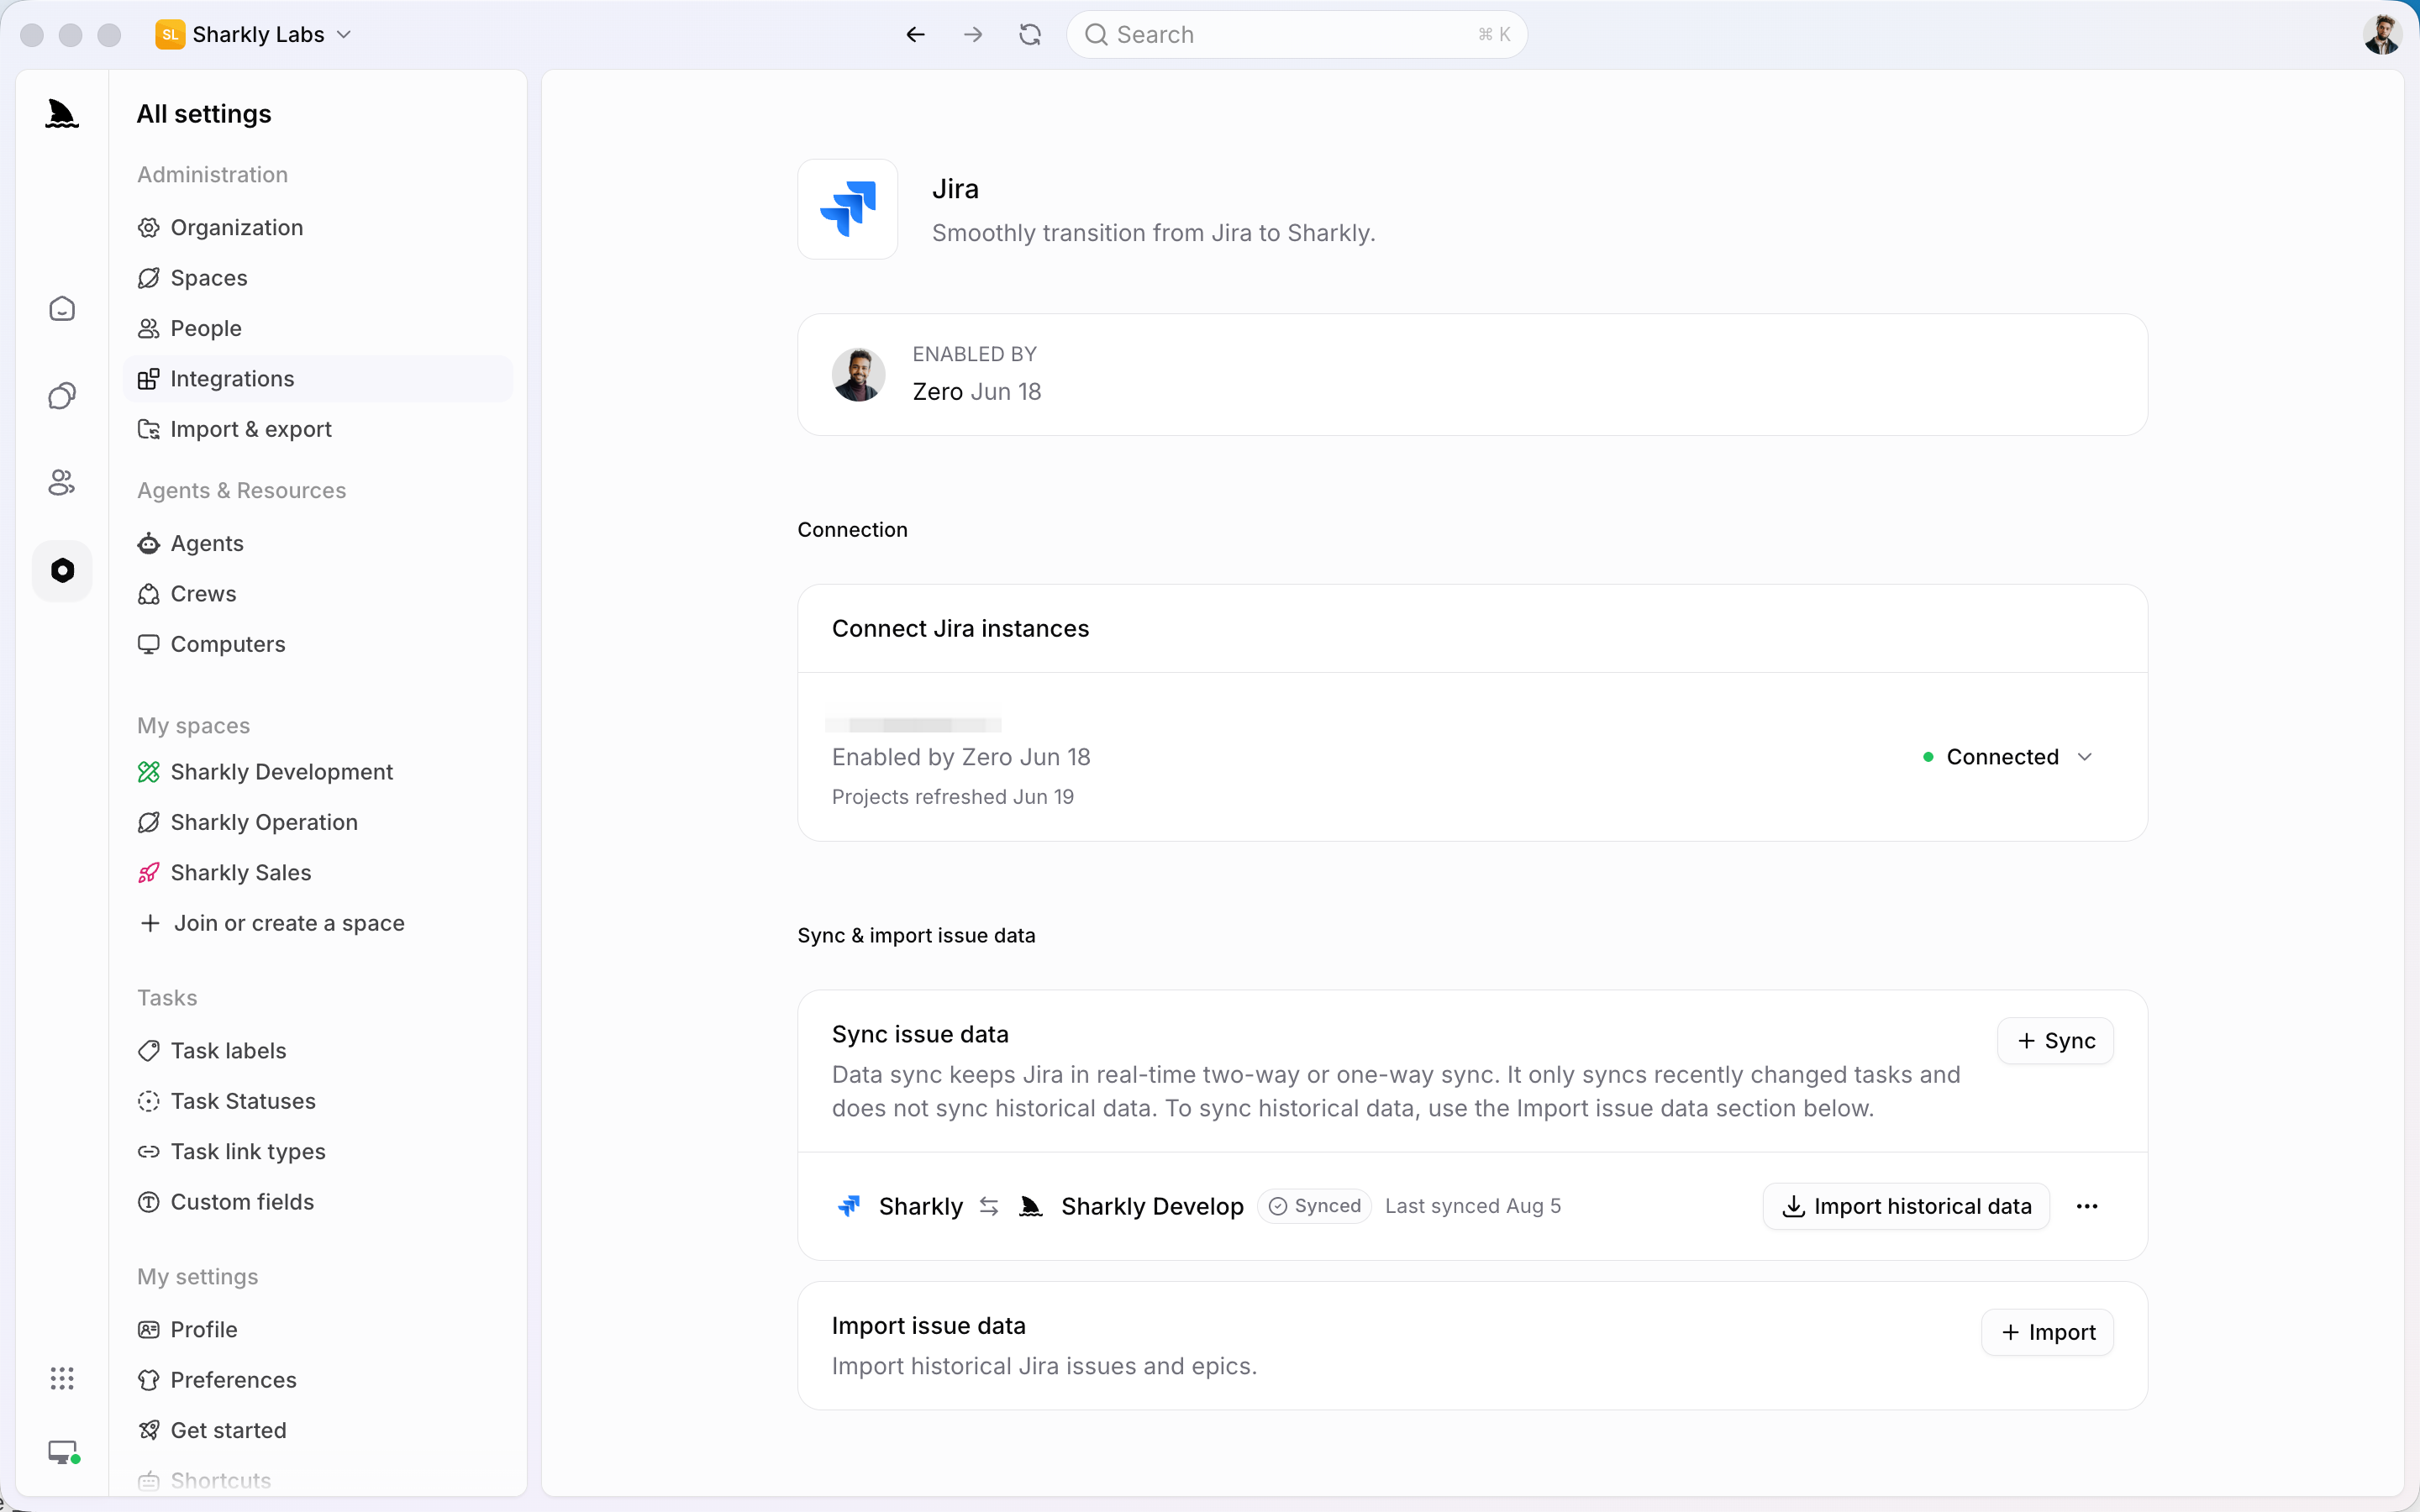Viewport: 2420px width, 1512px height.
Task: Open Profile settings
Action: tap(318, 1330)
